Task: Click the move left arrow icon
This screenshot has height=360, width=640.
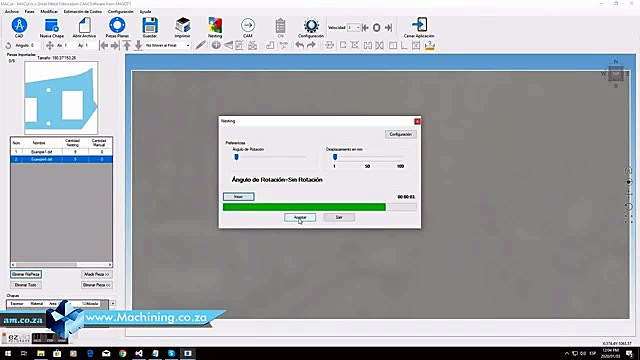Action: (x=104, y=45)
